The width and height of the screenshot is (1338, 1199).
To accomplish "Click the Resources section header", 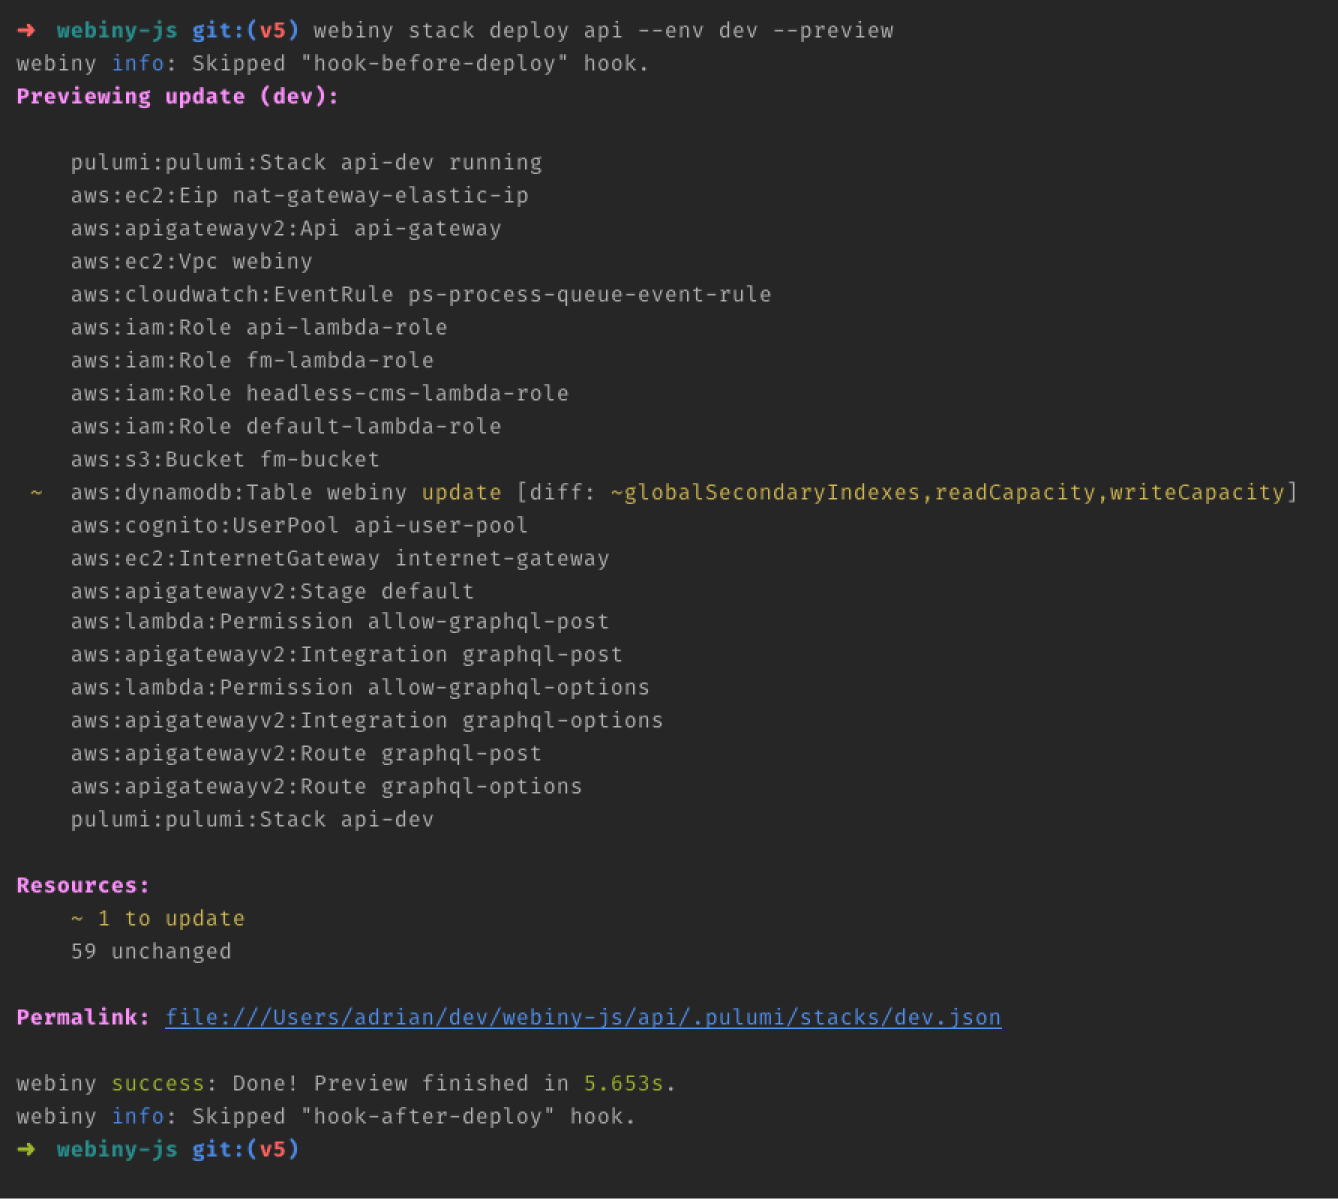I will tap(82, 885).
